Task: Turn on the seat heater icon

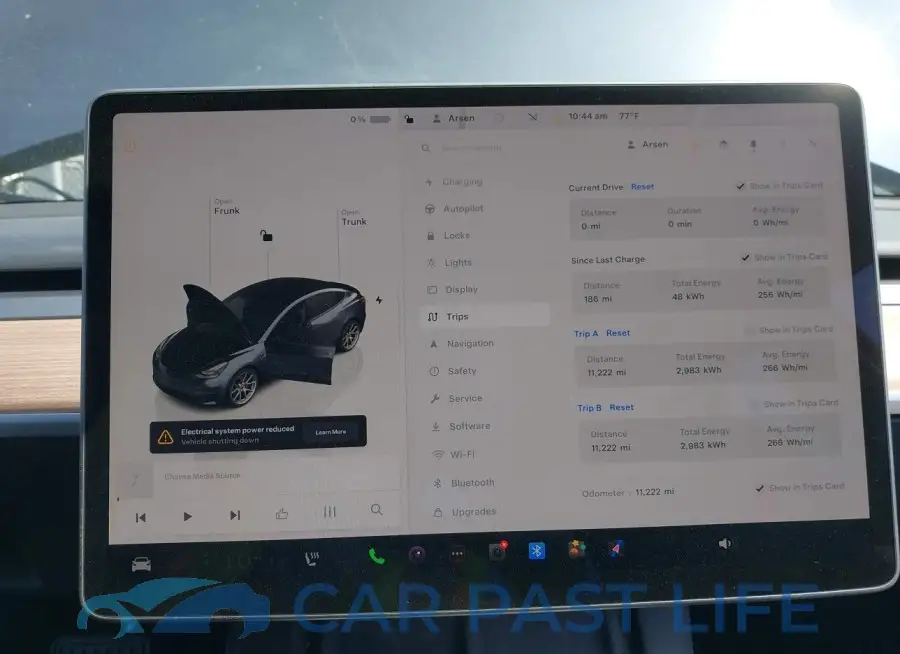Action: 312,558
